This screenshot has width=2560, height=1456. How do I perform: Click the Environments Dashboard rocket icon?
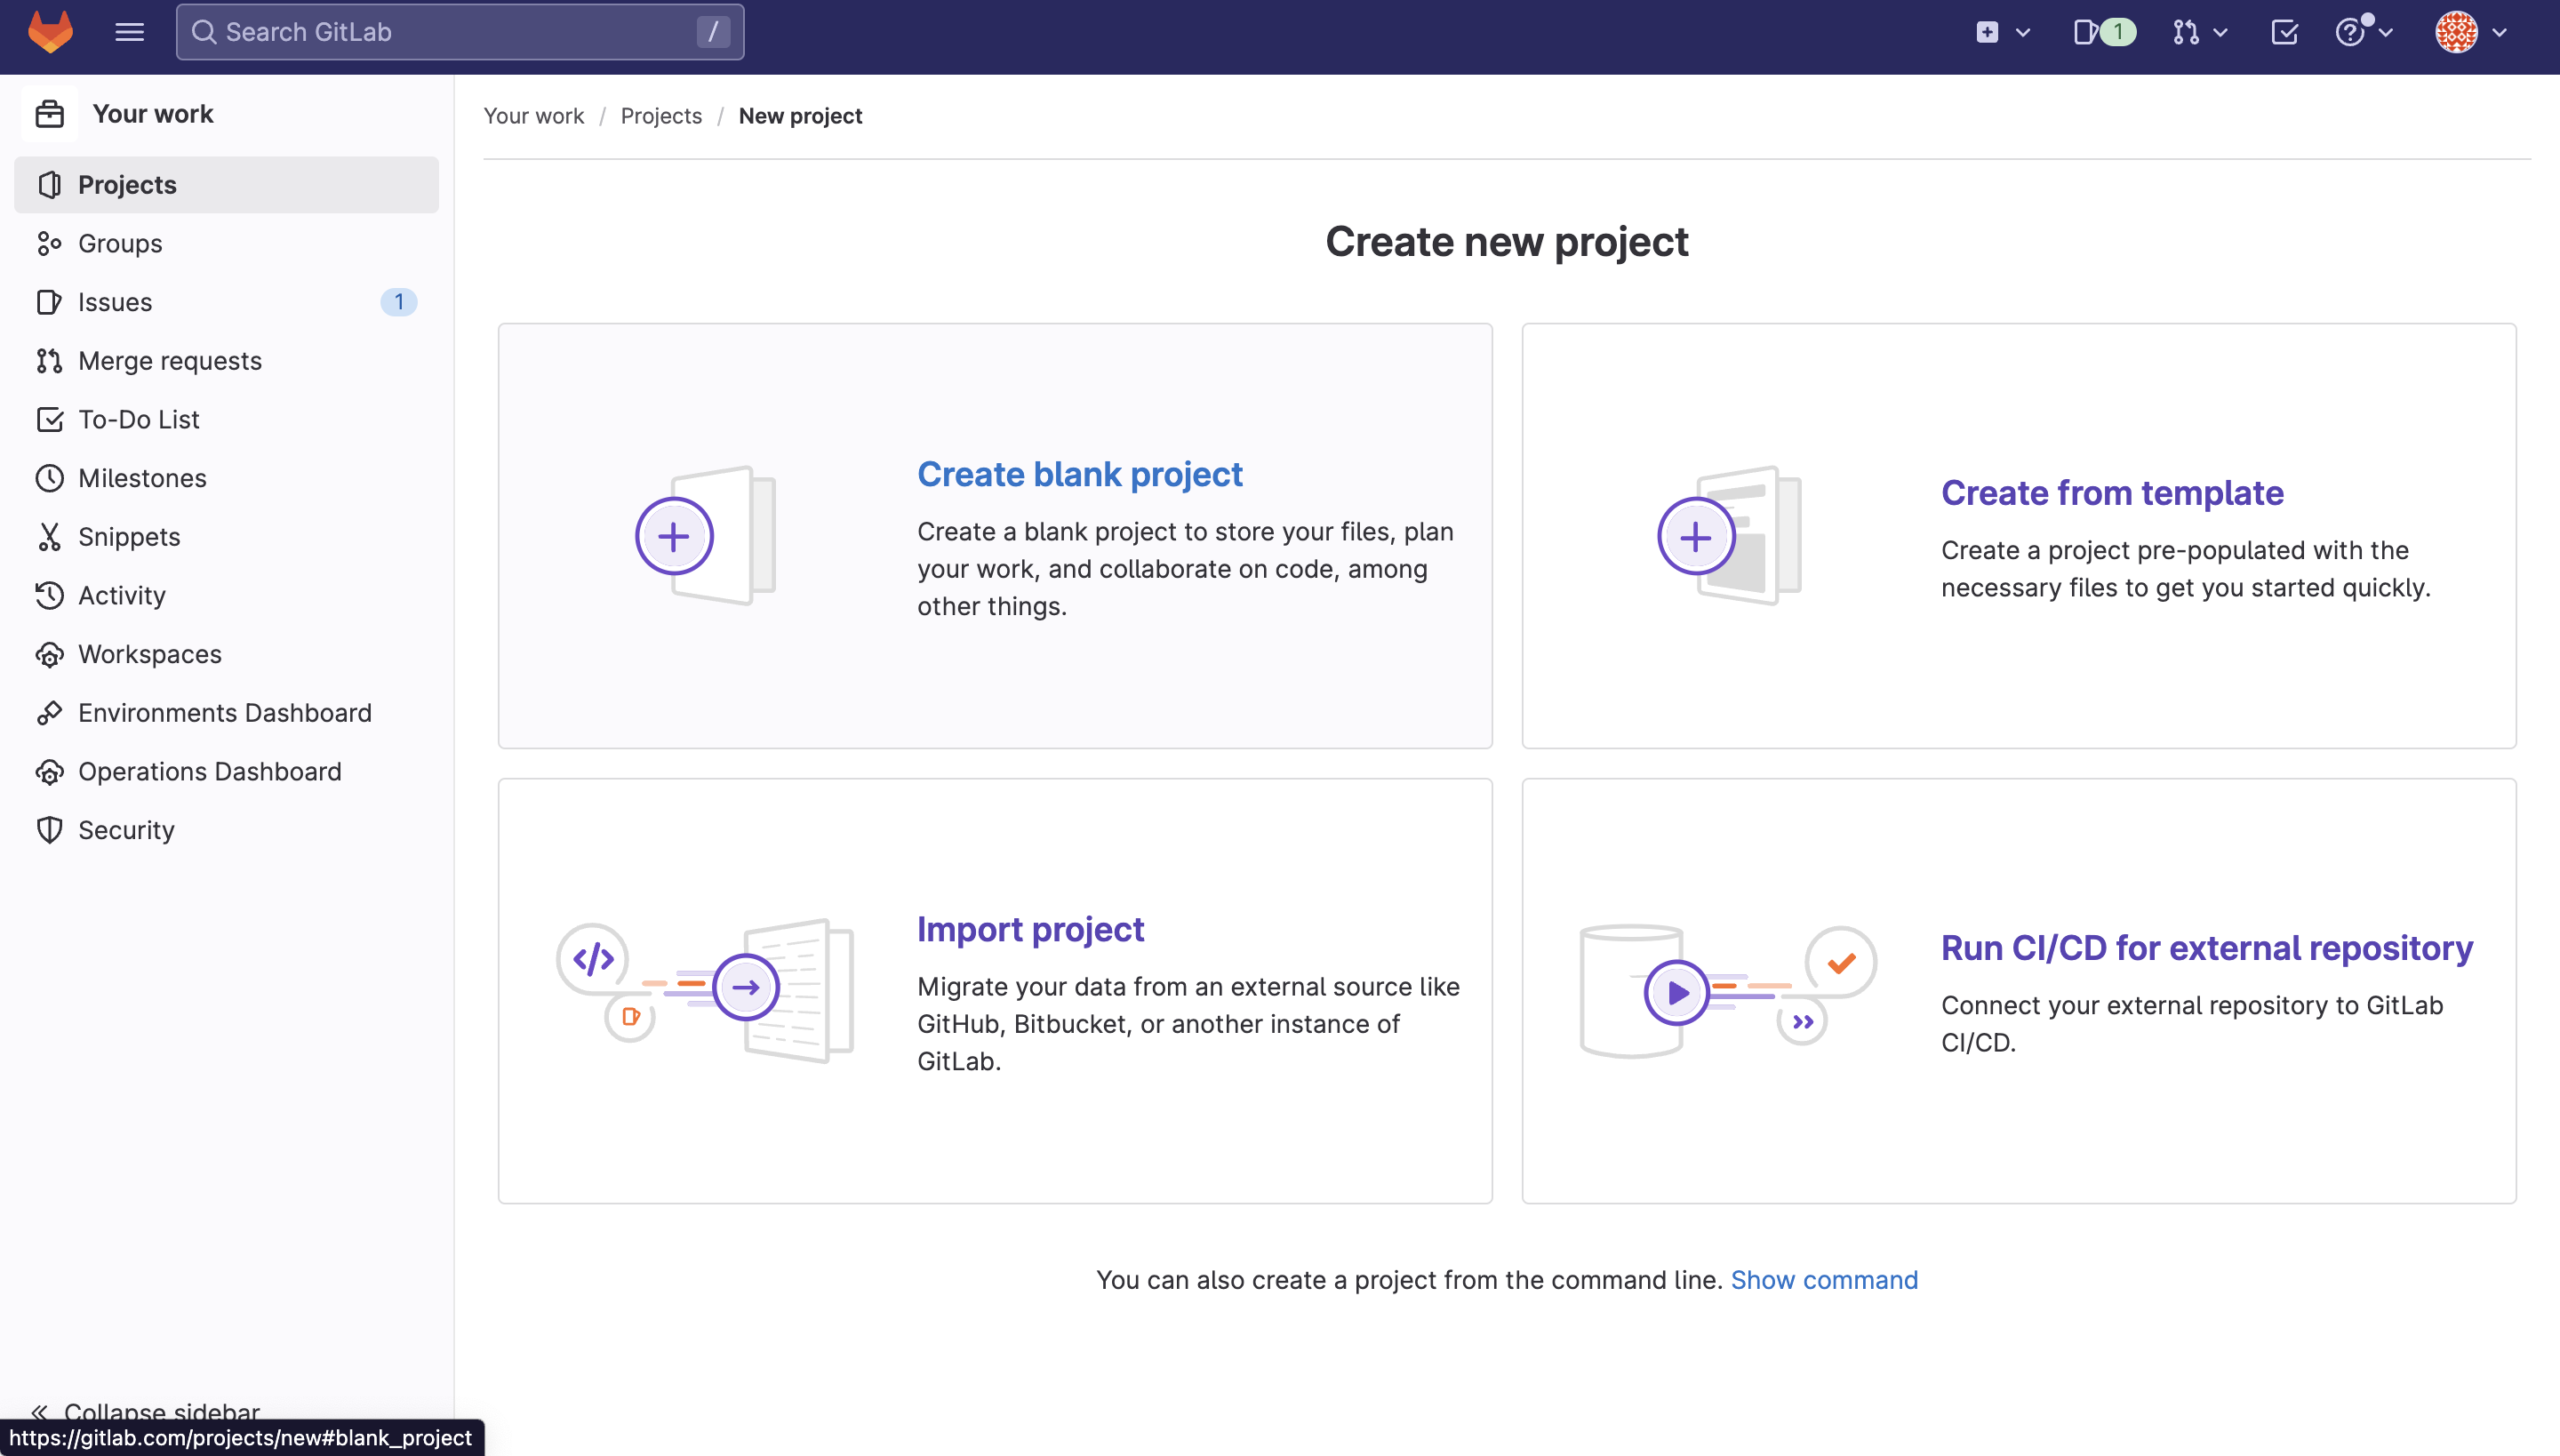click(49, 713)
